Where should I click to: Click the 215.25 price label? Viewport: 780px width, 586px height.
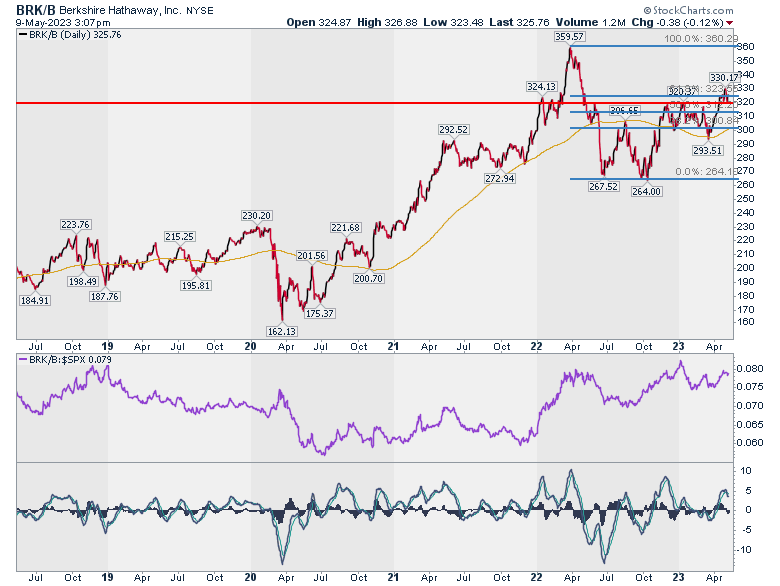[180, 236]
